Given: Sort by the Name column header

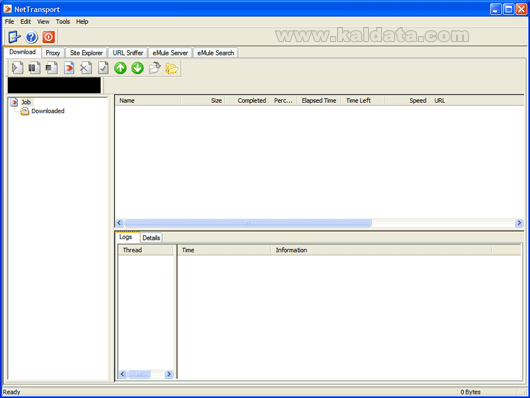Looking at the screenshot, I should [148, 100].
